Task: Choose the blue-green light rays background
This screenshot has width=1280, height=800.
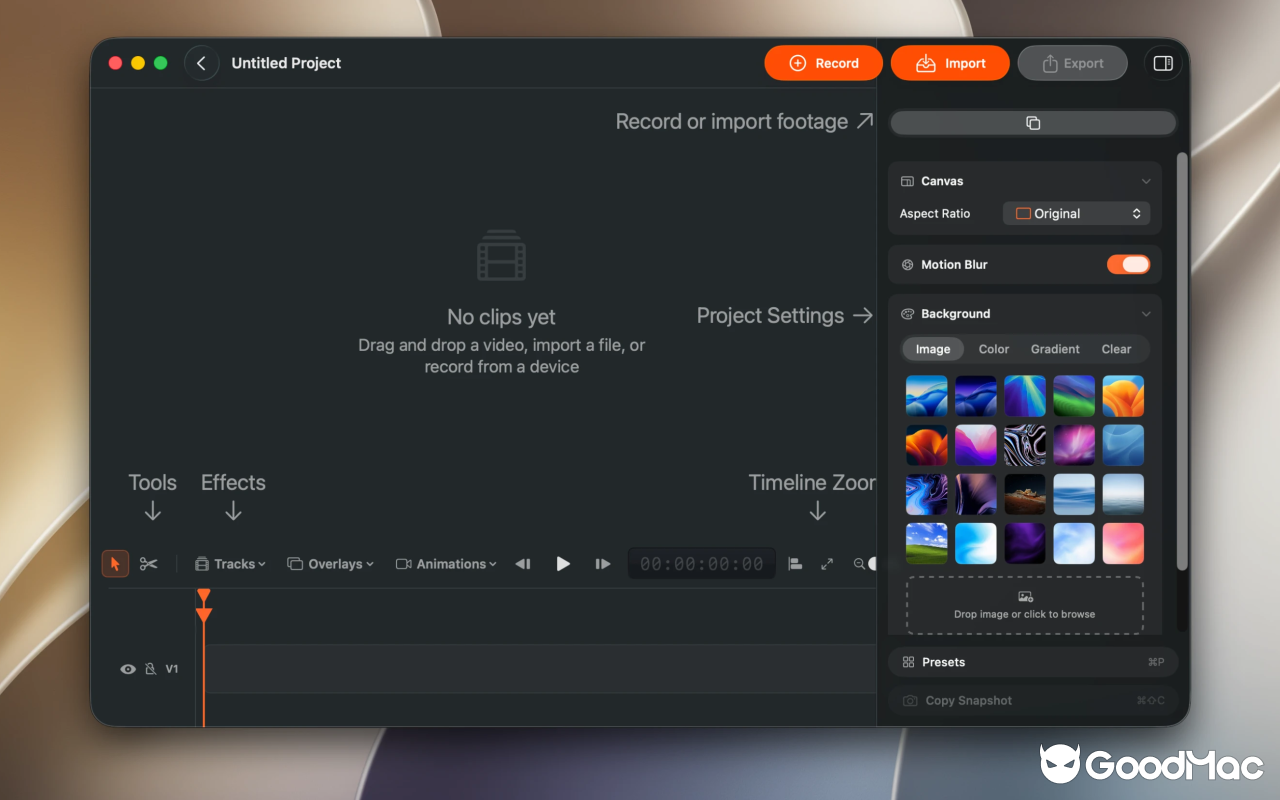Action: 1025,396
